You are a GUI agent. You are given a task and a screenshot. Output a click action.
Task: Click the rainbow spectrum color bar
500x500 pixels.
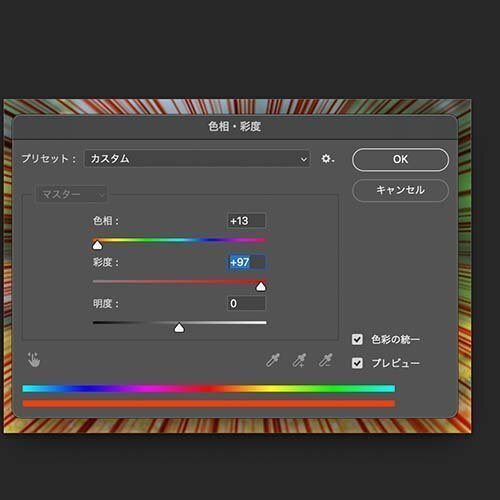[x=209, y=388]
